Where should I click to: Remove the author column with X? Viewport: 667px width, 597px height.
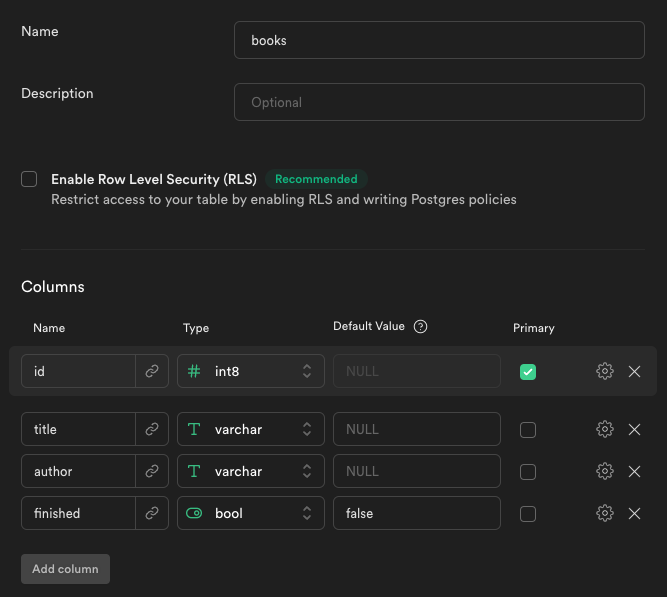[634, 471]
